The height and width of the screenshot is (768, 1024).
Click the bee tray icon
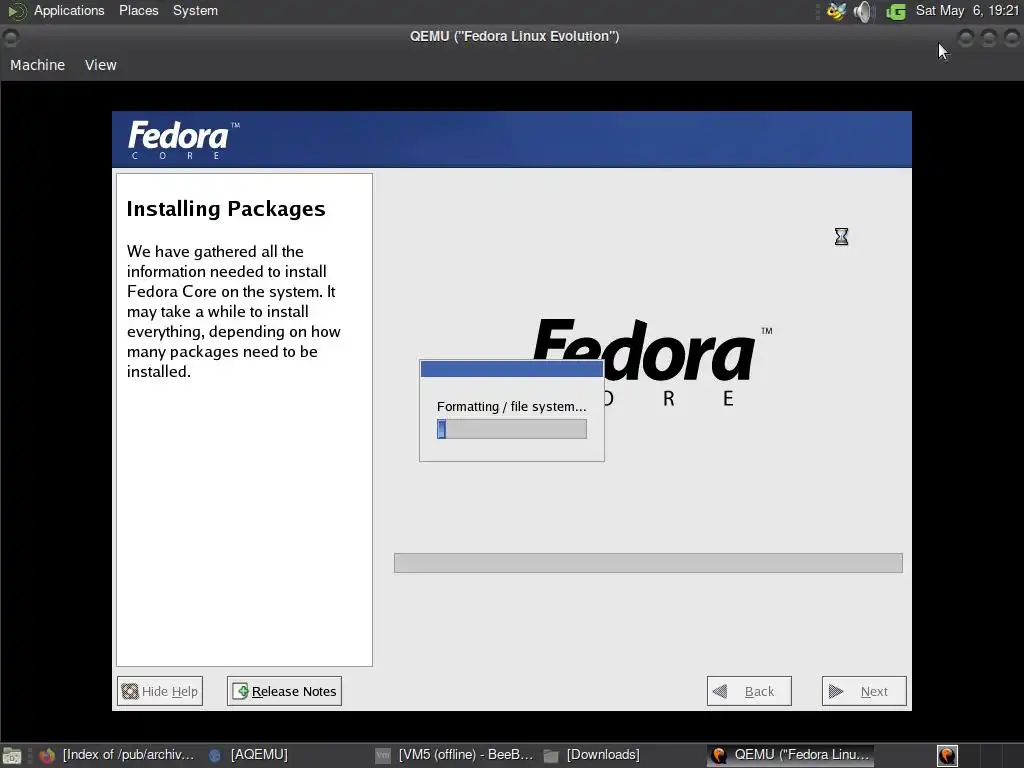tap(837, 11)
